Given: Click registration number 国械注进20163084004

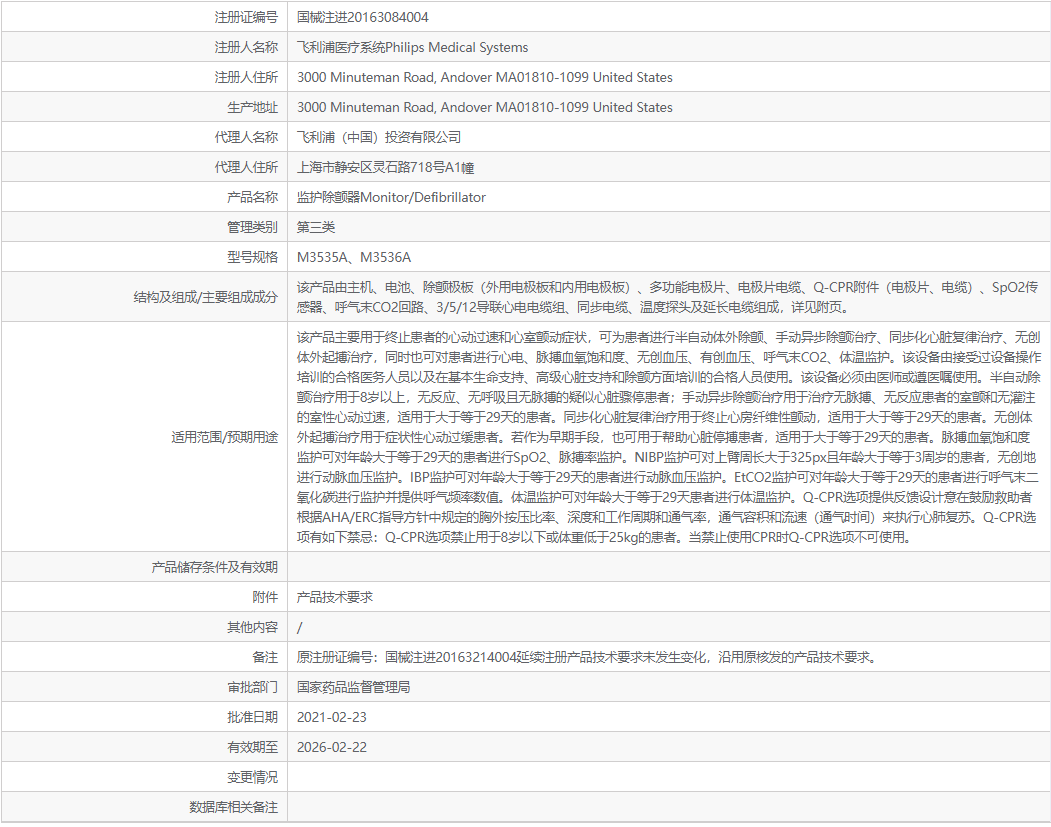Looking at the screenshot, I should pos(363,17).
